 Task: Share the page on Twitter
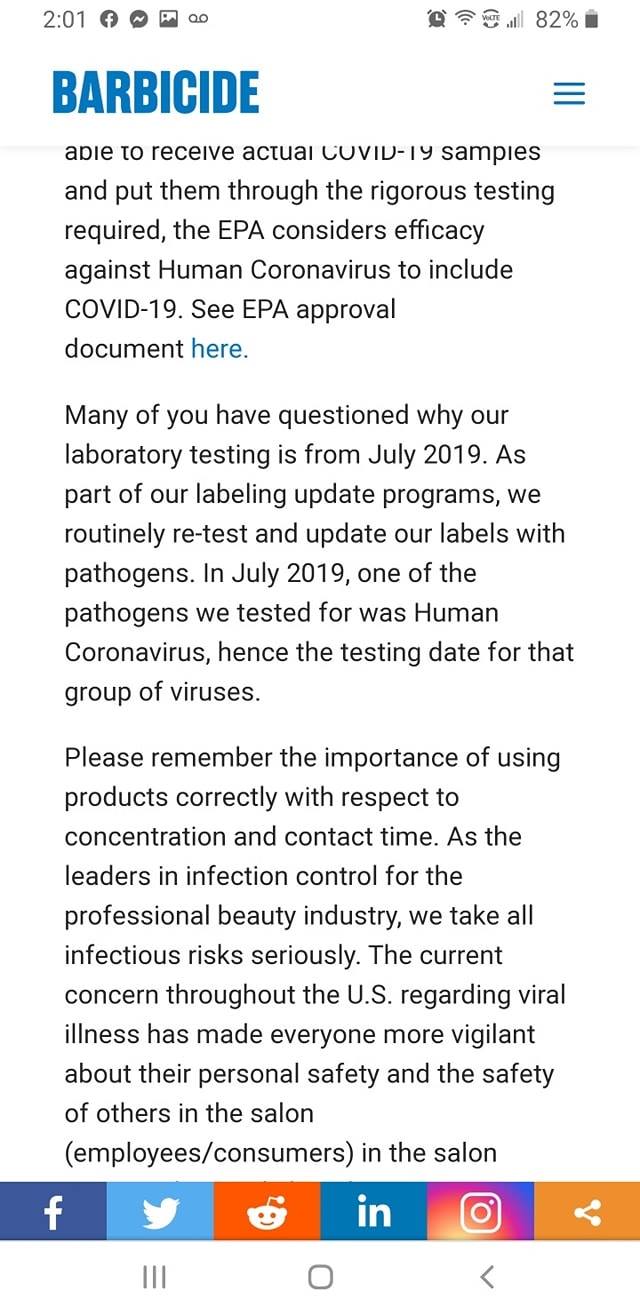[x=160, y=1212]
